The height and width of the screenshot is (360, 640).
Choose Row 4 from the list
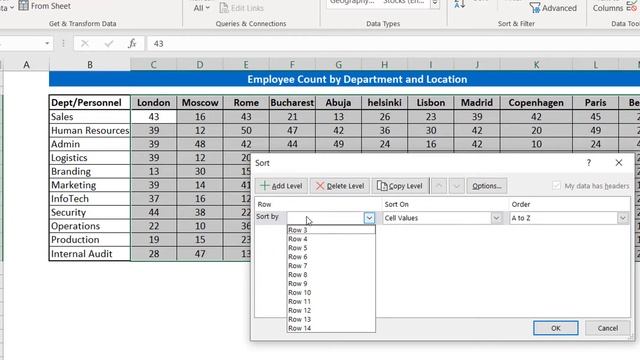pos(331,239)
